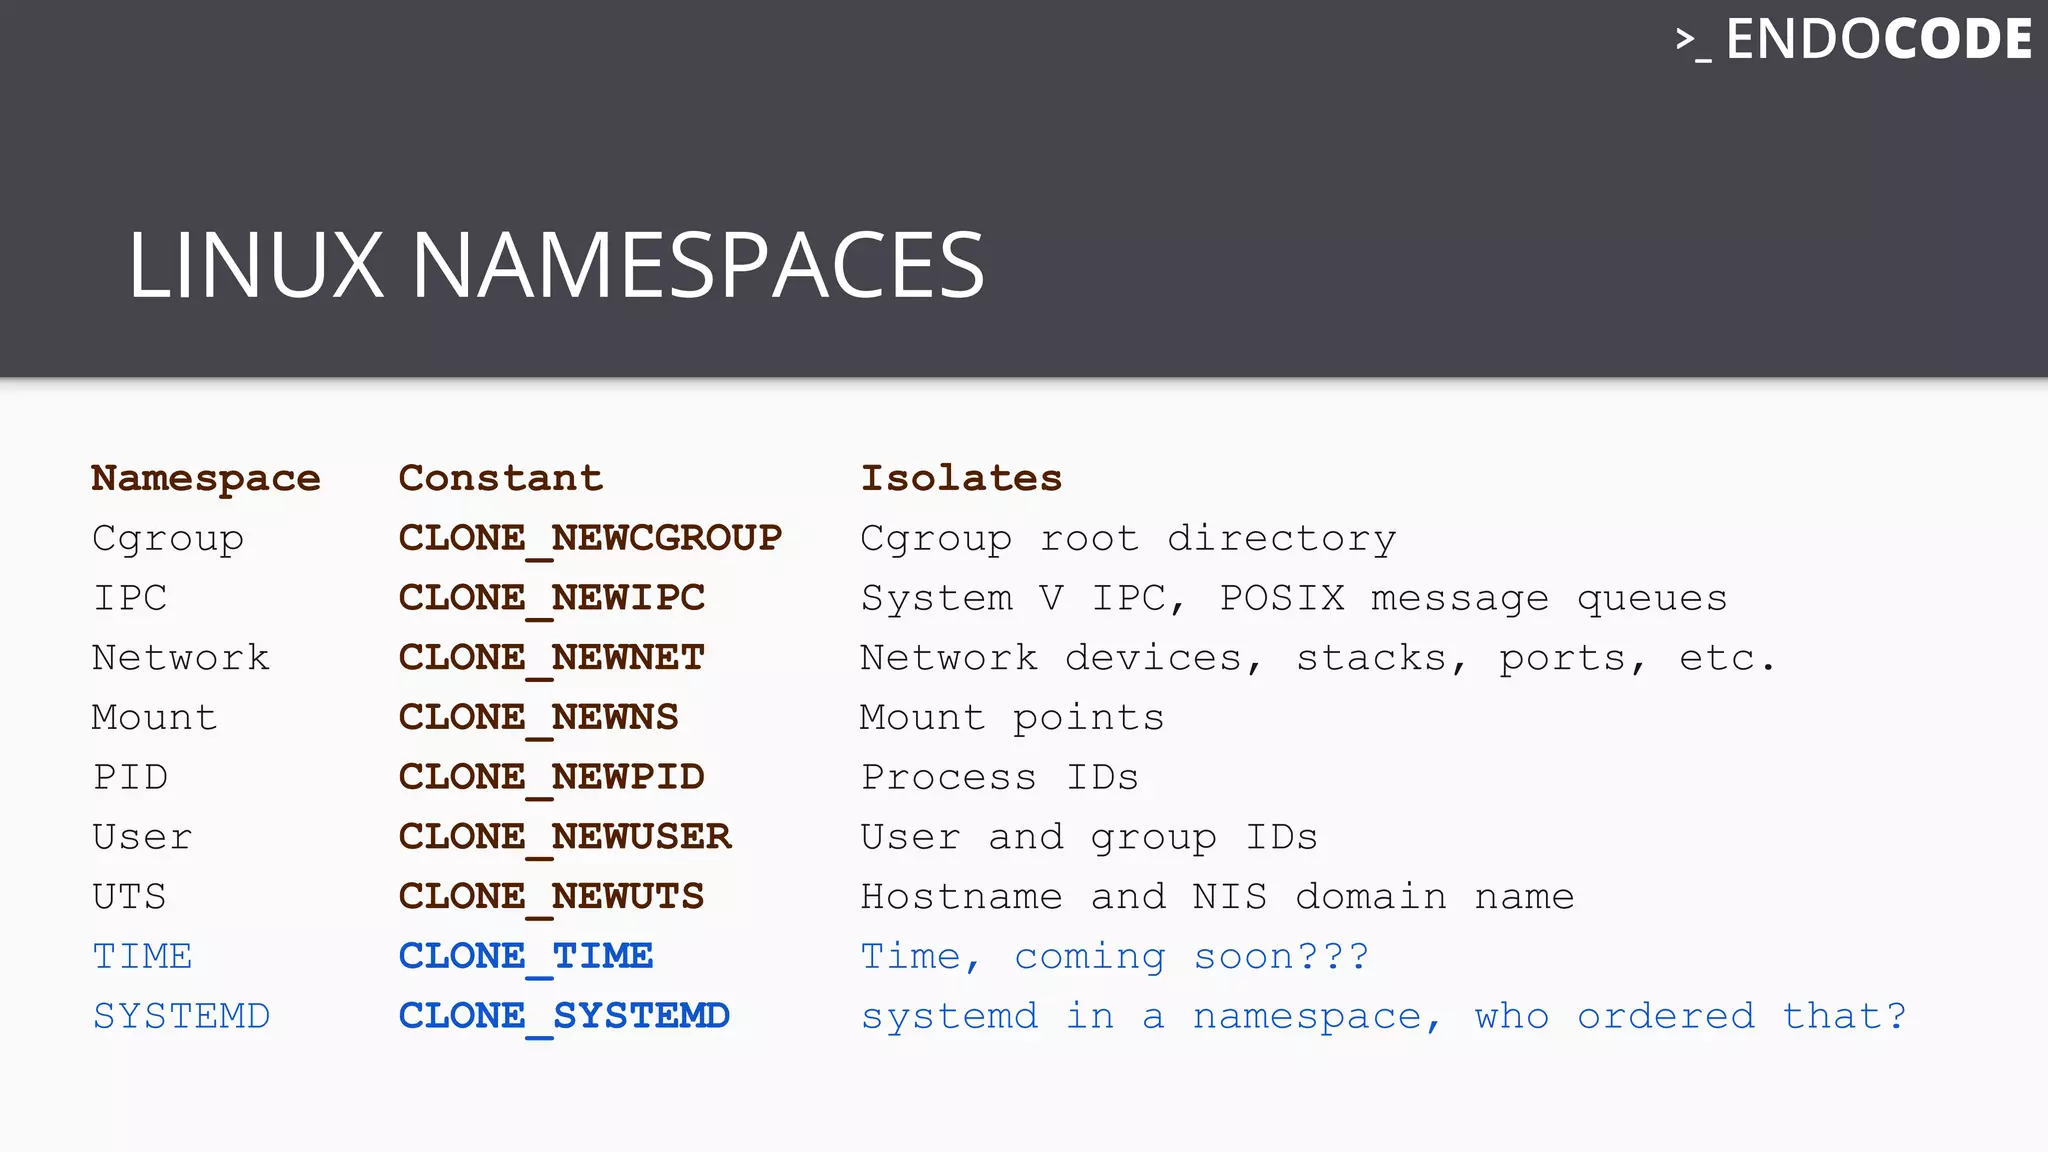Click 'Process IDs' text

[x=1000, y=777]
